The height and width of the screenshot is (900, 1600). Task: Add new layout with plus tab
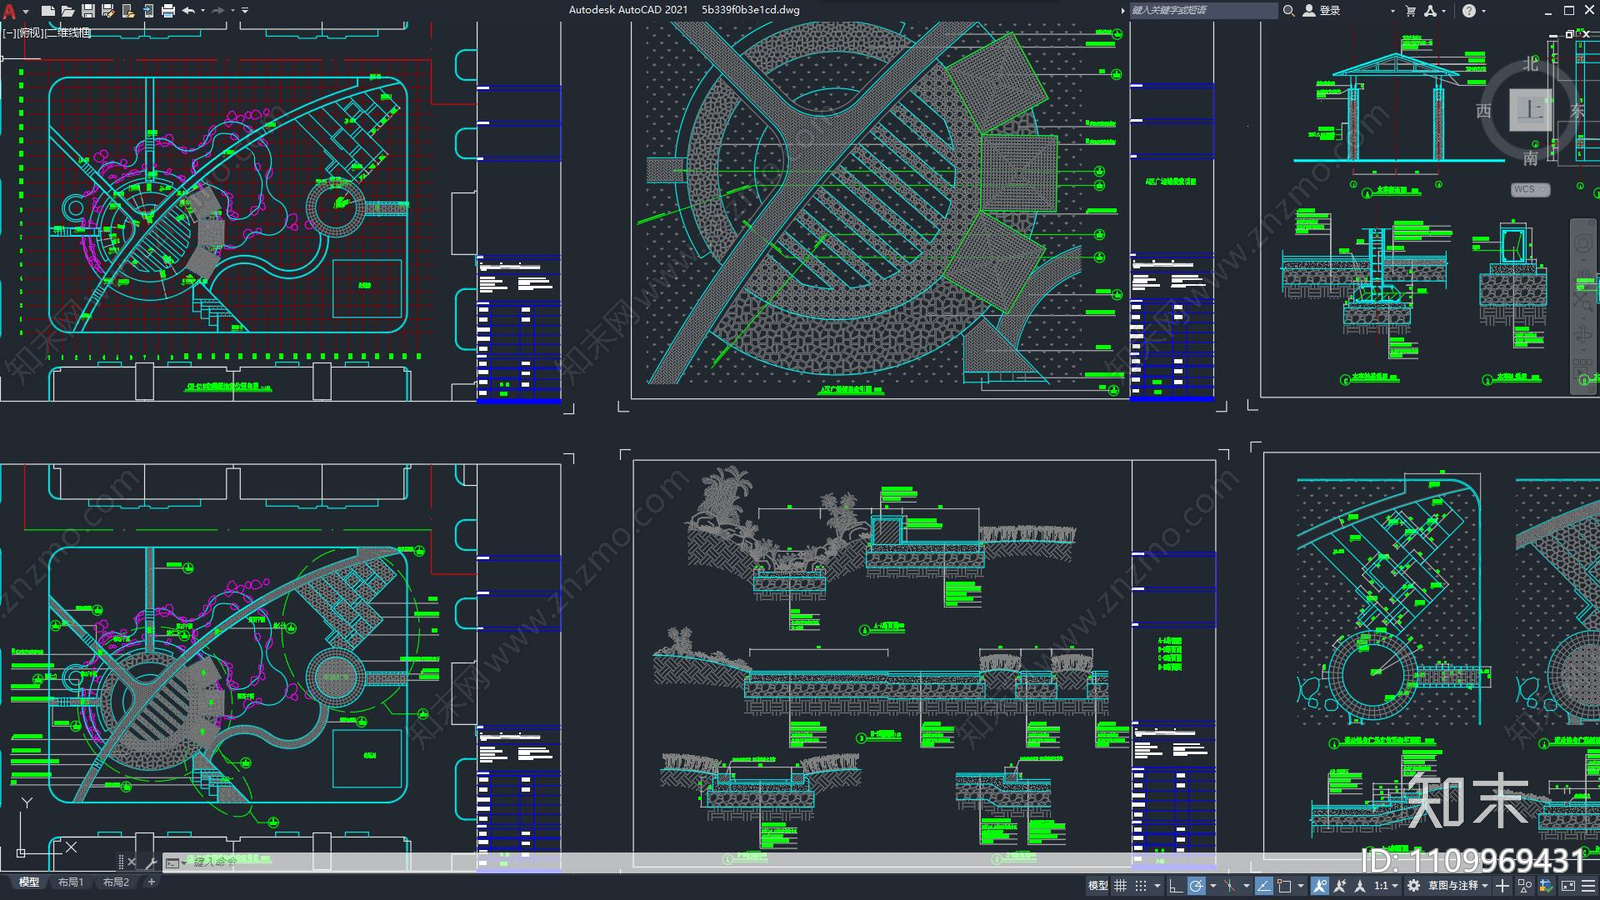151,882
